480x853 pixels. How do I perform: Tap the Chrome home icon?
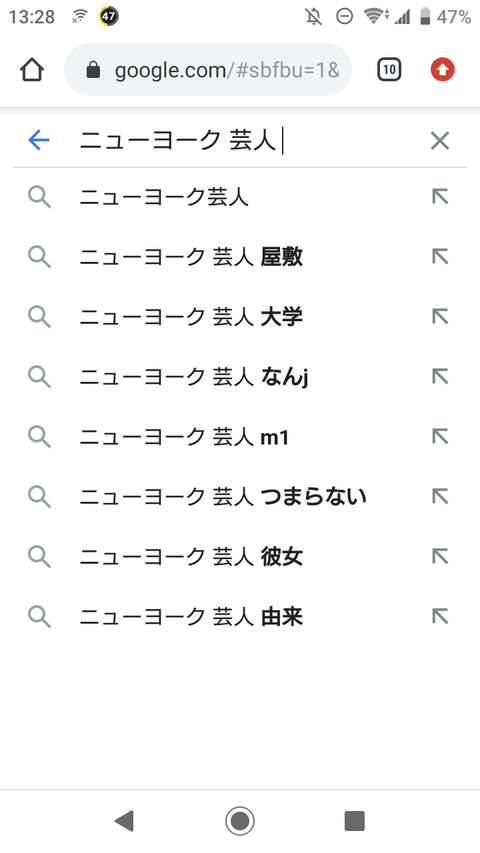(32, 70)
